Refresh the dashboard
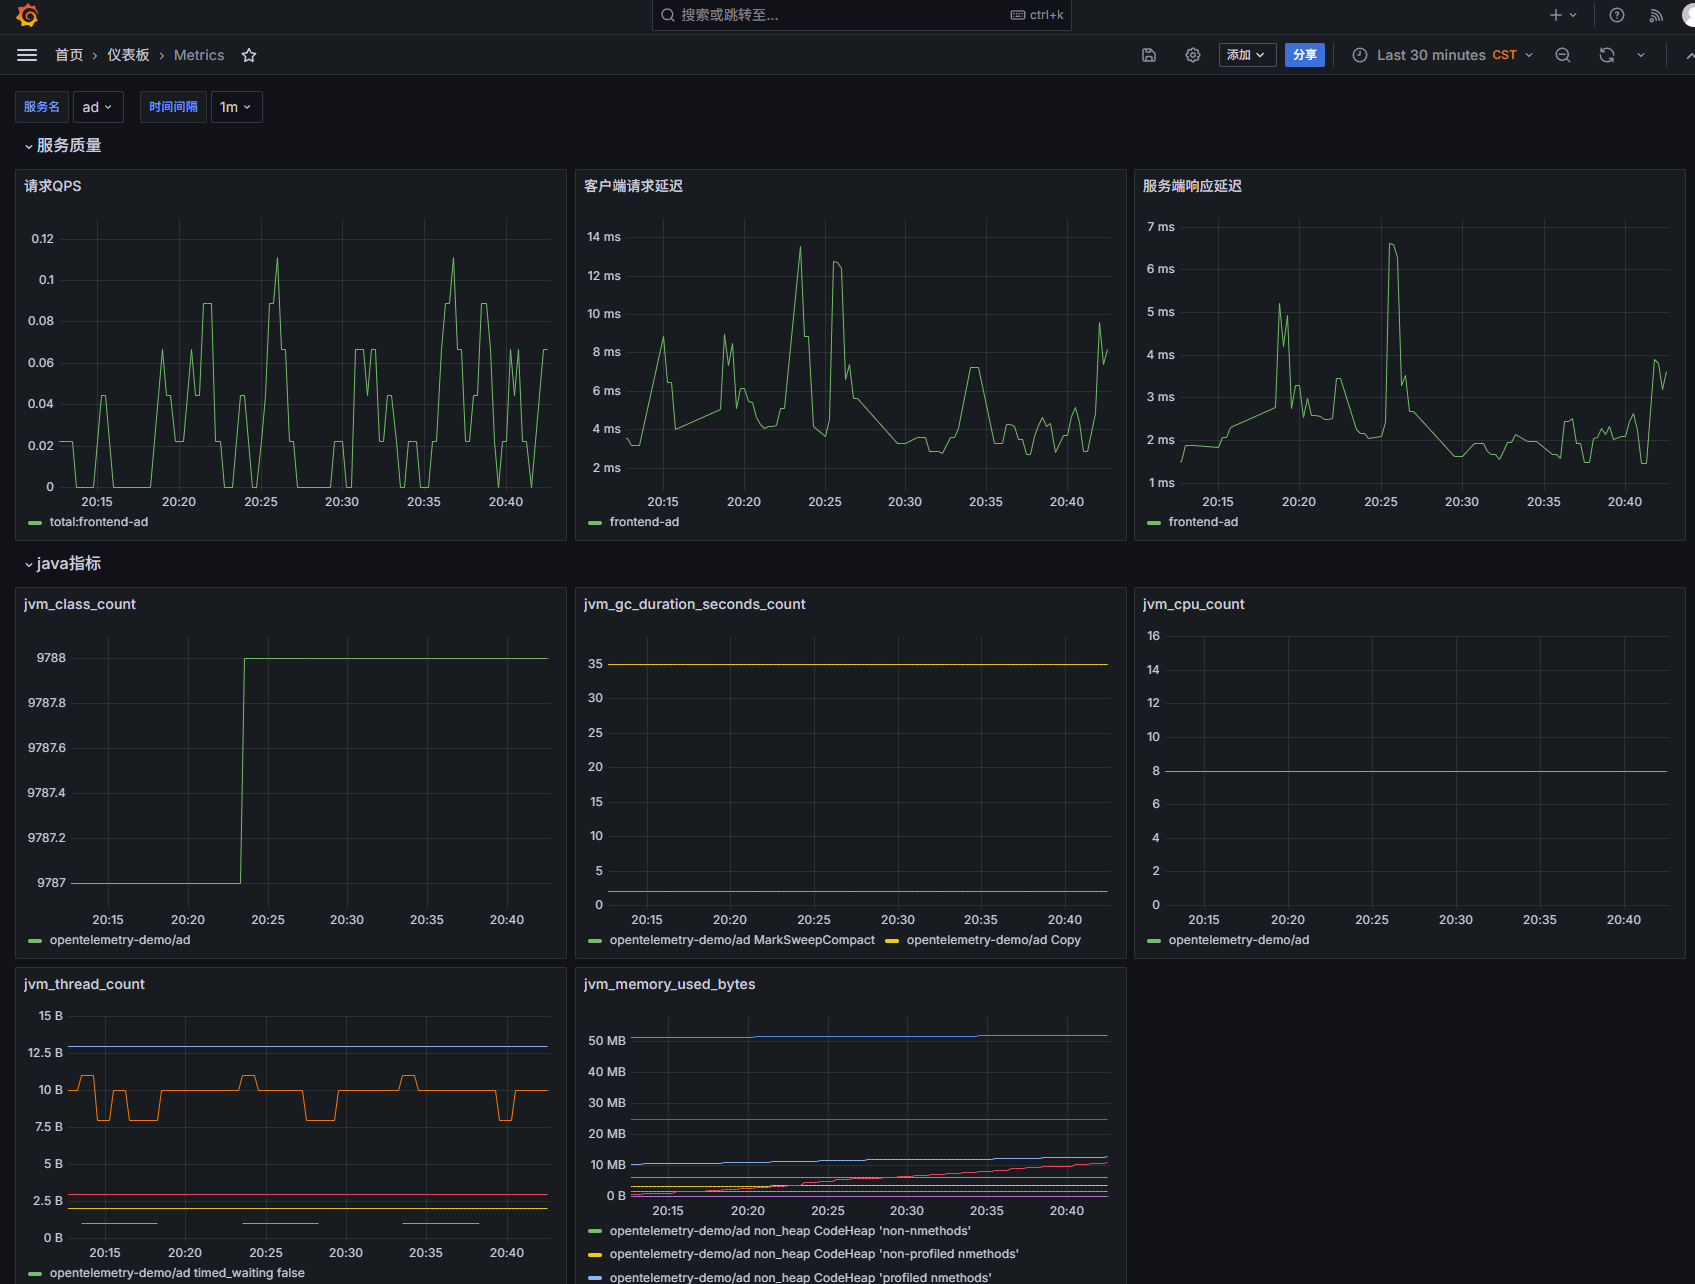 click(1607, 55)
